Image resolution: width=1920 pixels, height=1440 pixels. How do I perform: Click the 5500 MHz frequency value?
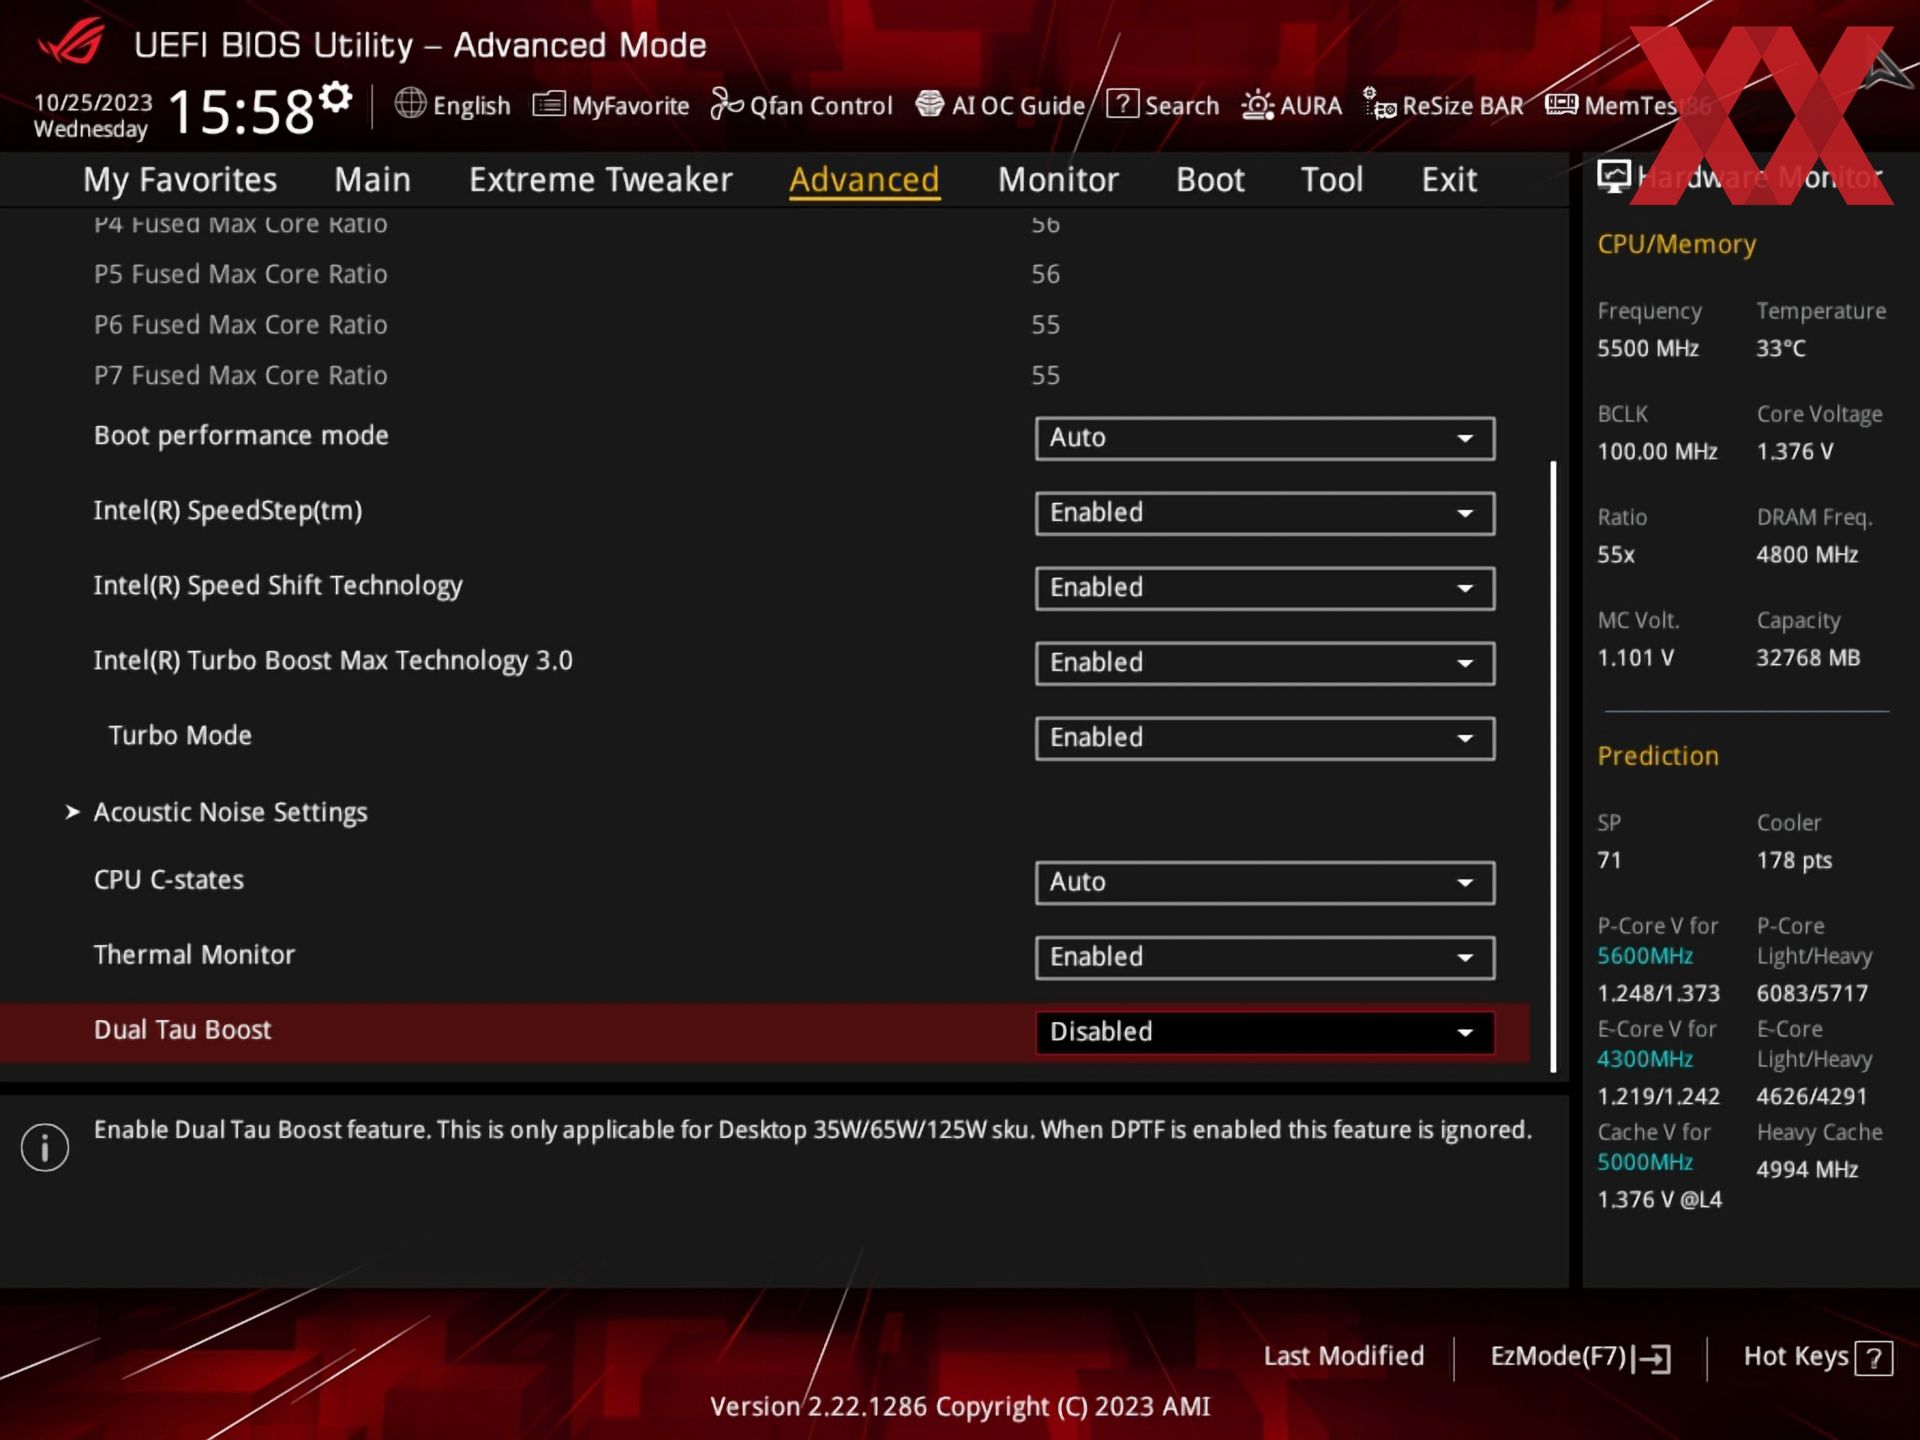(1647, 349)
